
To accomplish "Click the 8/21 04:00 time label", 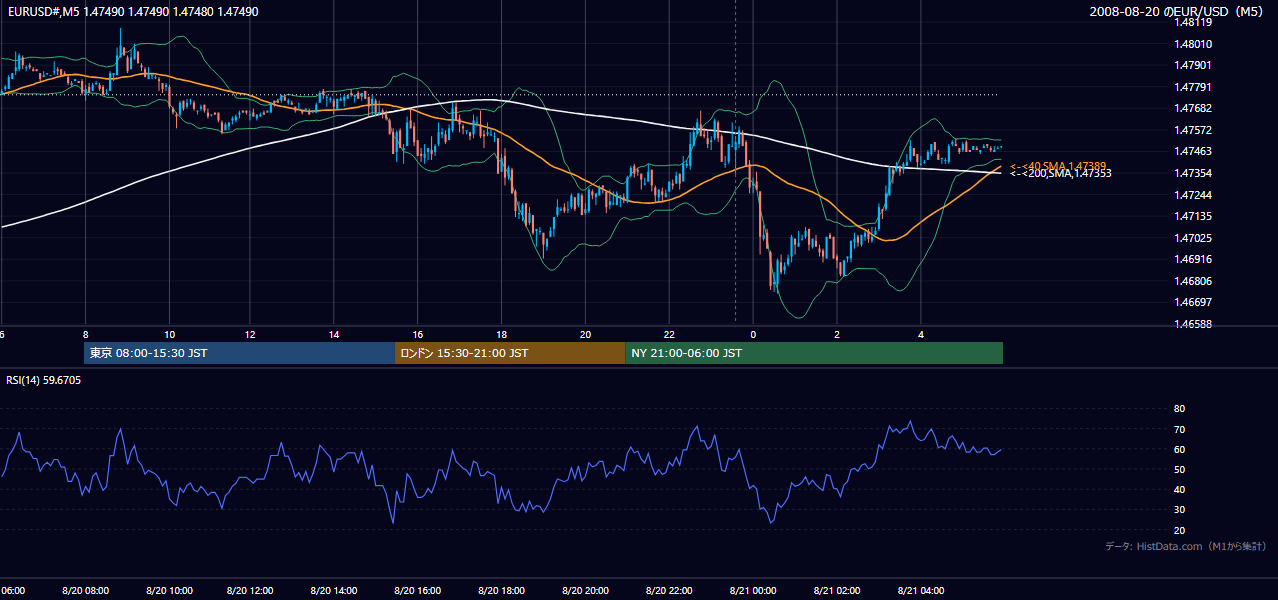I will [921, 591].
